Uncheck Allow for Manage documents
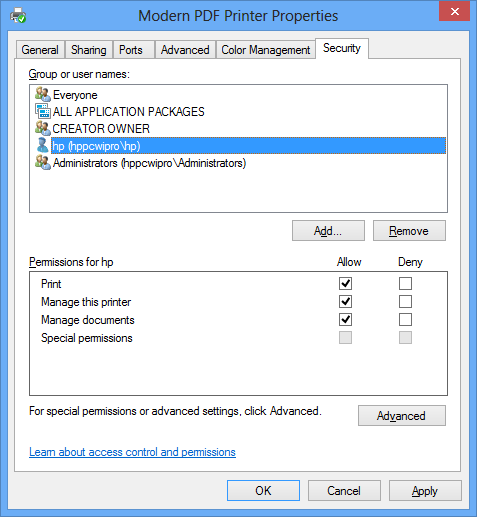Viewport: 477px width, 517px height. click(345, 320)
